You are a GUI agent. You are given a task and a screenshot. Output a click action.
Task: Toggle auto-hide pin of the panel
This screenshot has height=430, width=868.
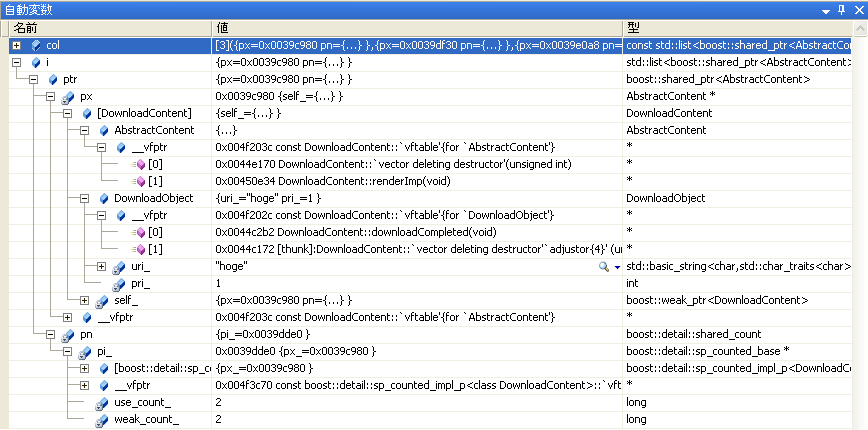(841, 10)
